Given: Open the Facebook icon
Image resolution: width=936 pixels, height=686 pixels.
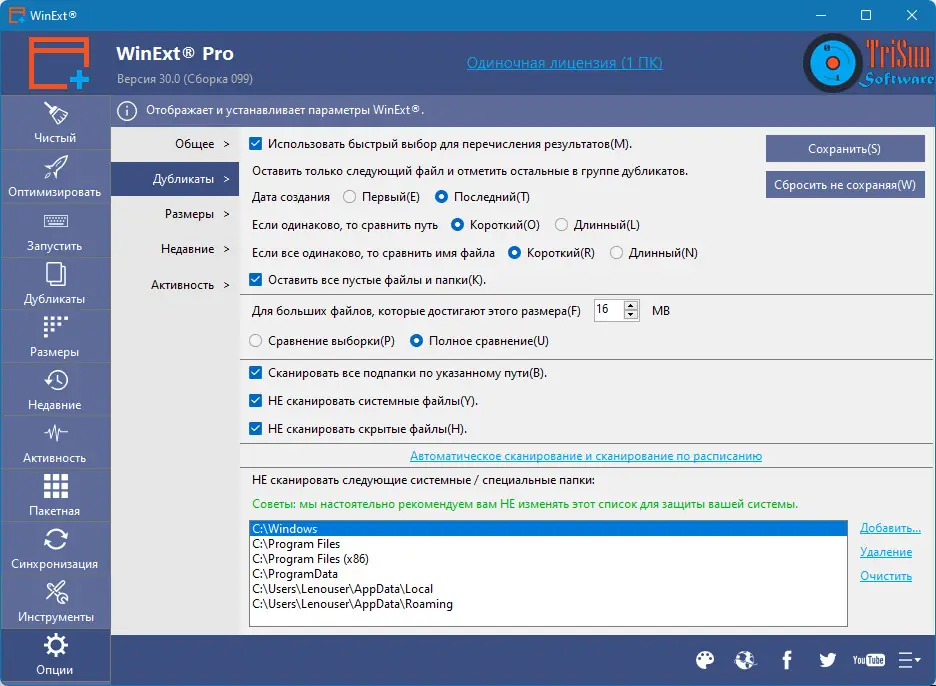Looking at the screenshot, I should (787, 660).
